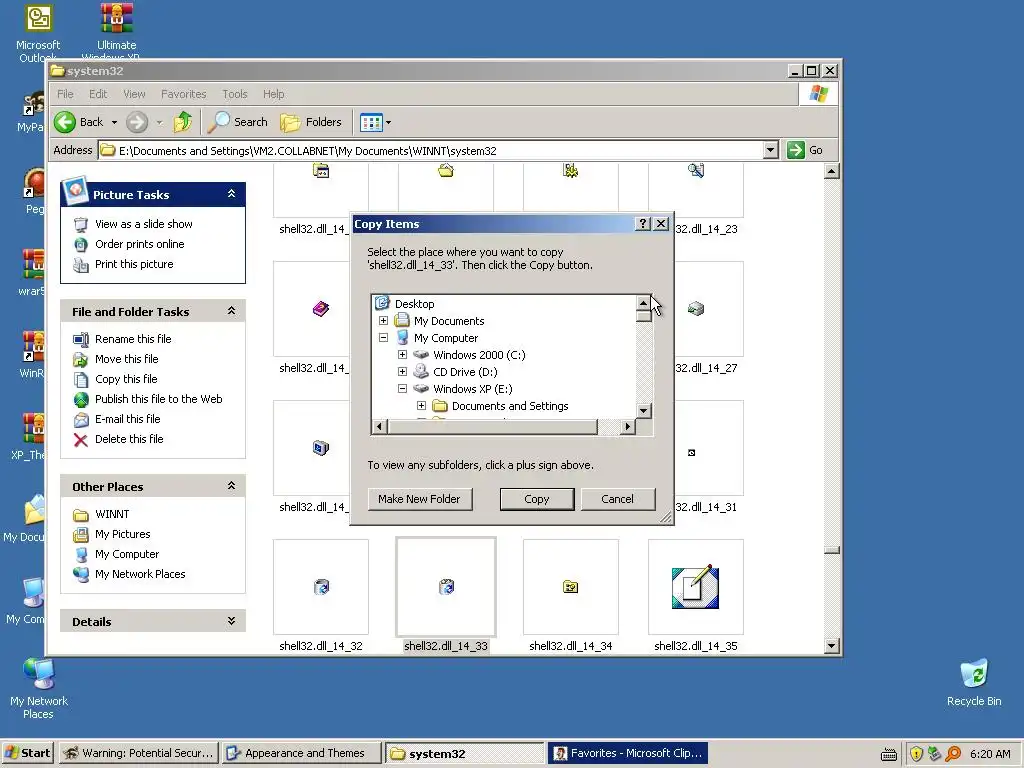Click the file list scrollbar up arrow
The height and width of the screenshot is (768, 1024).
[x=831, y=172]
